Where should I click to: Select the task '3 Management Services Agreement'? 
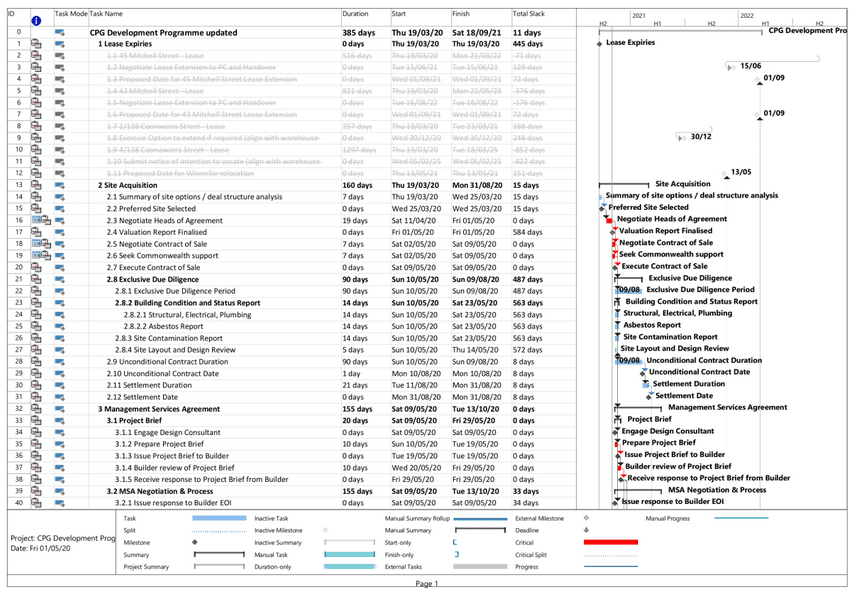pos(159,409)
